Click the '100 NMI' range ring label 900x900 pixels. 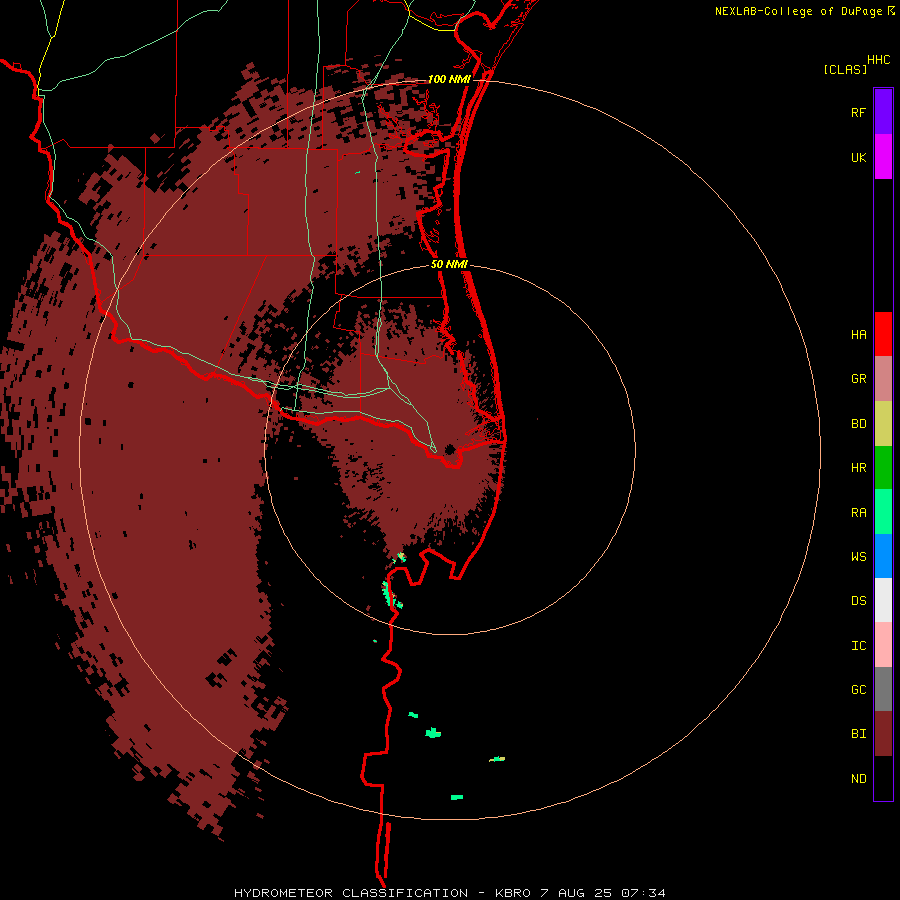449,79
